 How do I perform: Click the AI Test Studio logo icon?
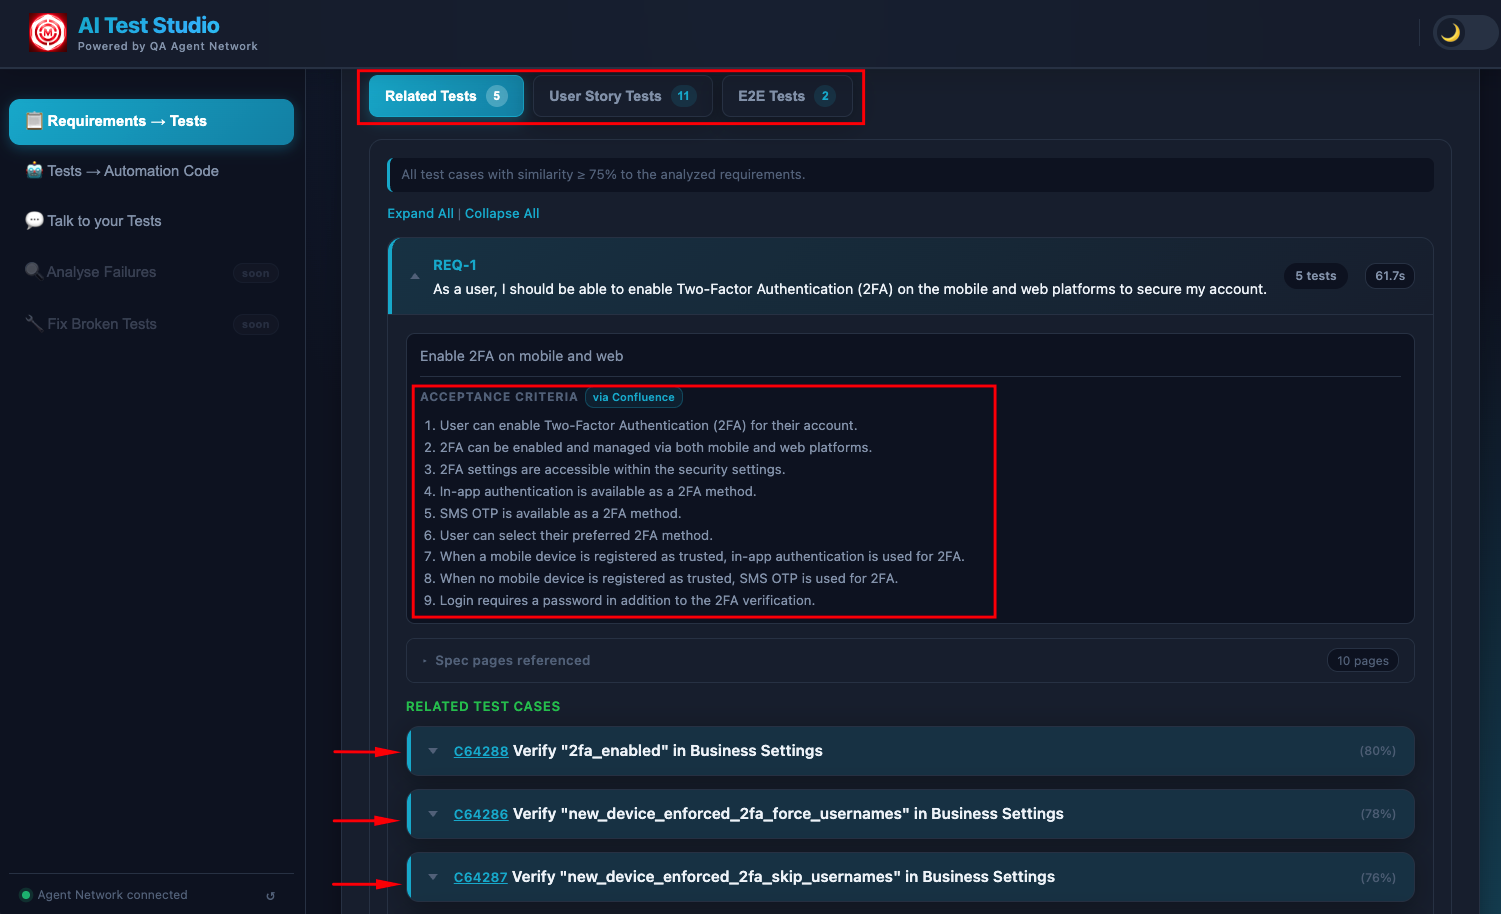48,33
